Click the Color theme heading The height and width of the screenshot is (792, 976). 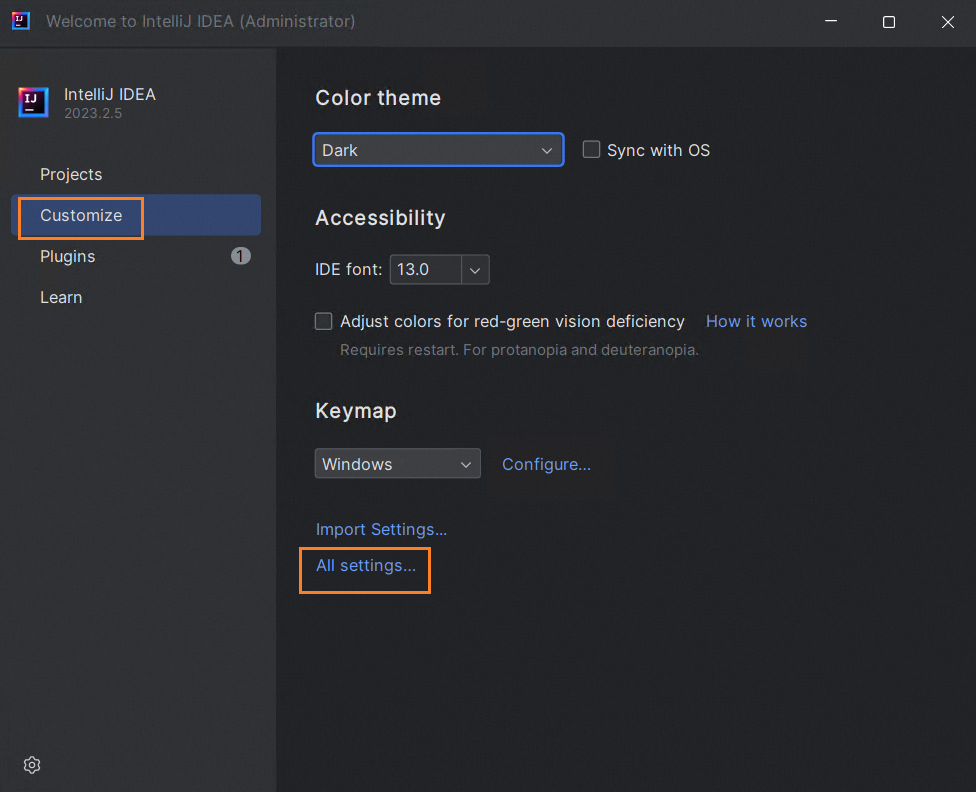click(378, 98)
